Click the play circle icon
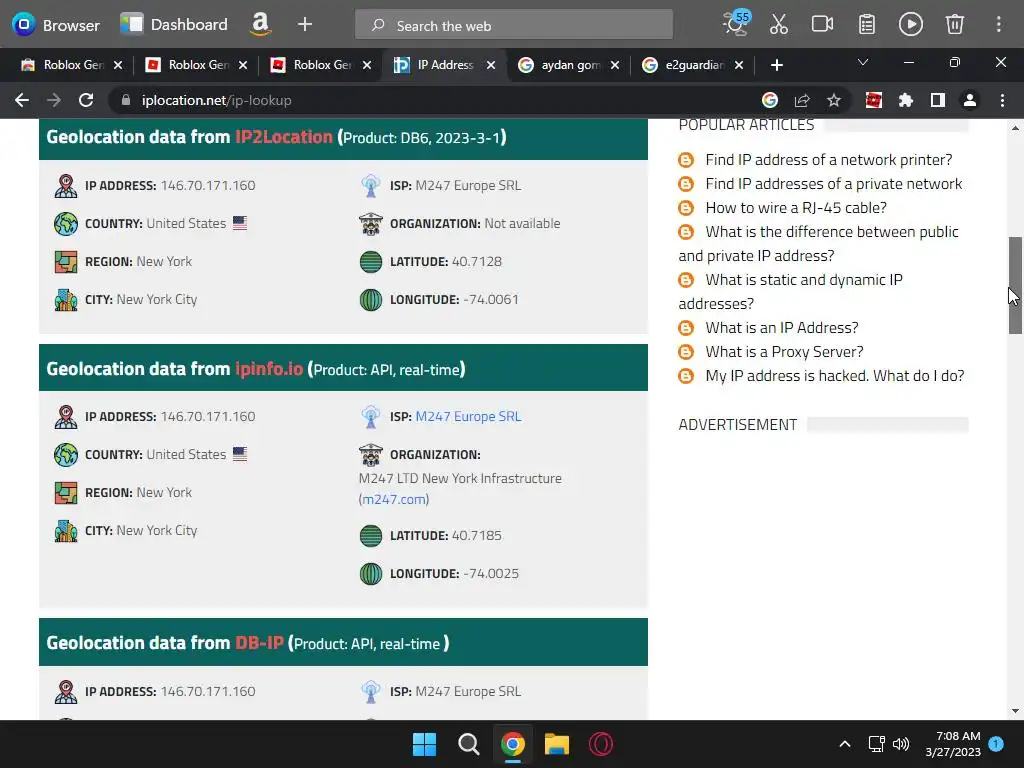The height and width of the screenshot is (768, 1024). 910,25
